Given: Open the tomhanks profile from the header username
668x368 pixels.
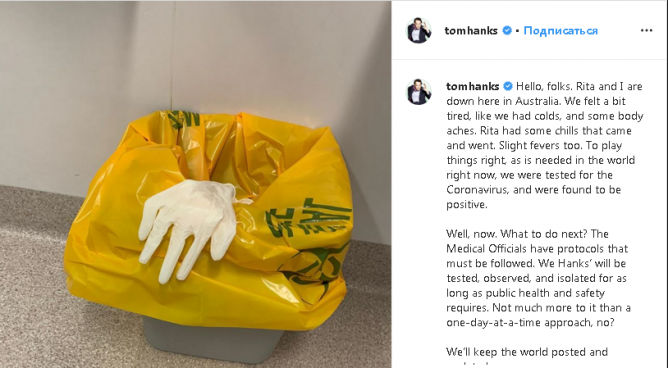Looking at the screenshot, I should pyautogui.click(x=471, y=31).
